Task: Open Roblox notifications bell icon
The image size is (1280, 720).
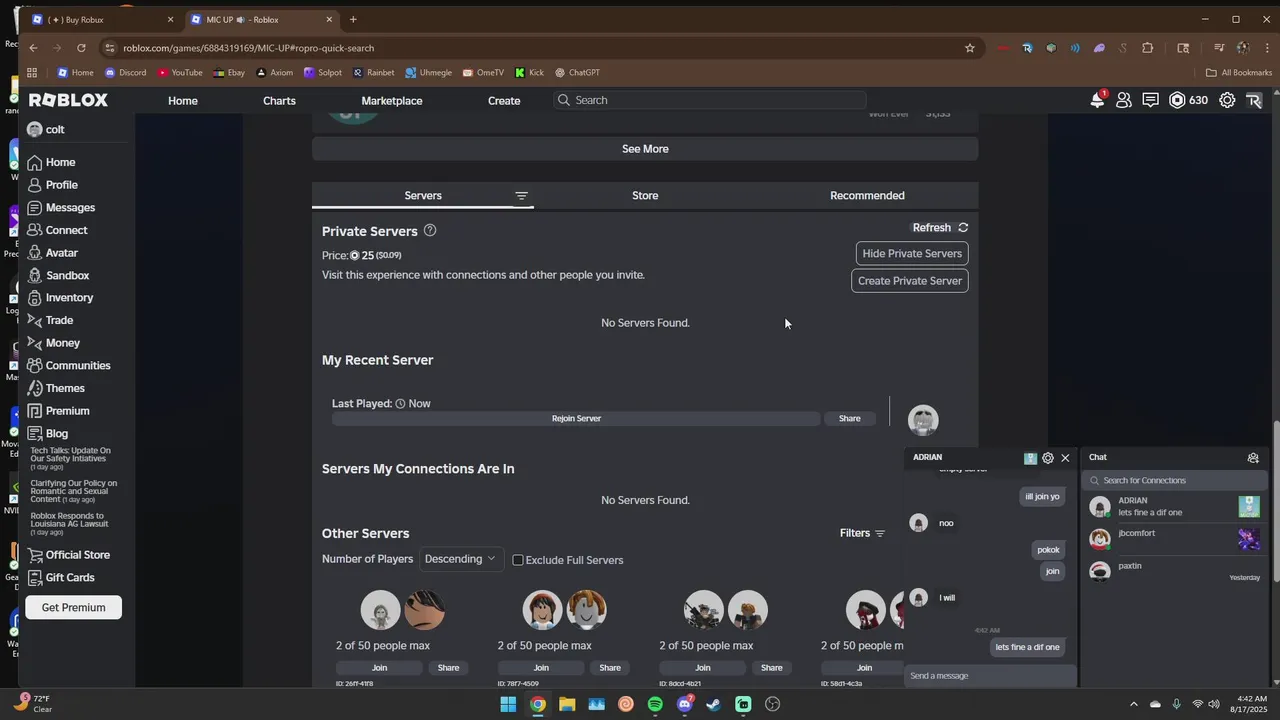Action: [x=1097, y=100]
